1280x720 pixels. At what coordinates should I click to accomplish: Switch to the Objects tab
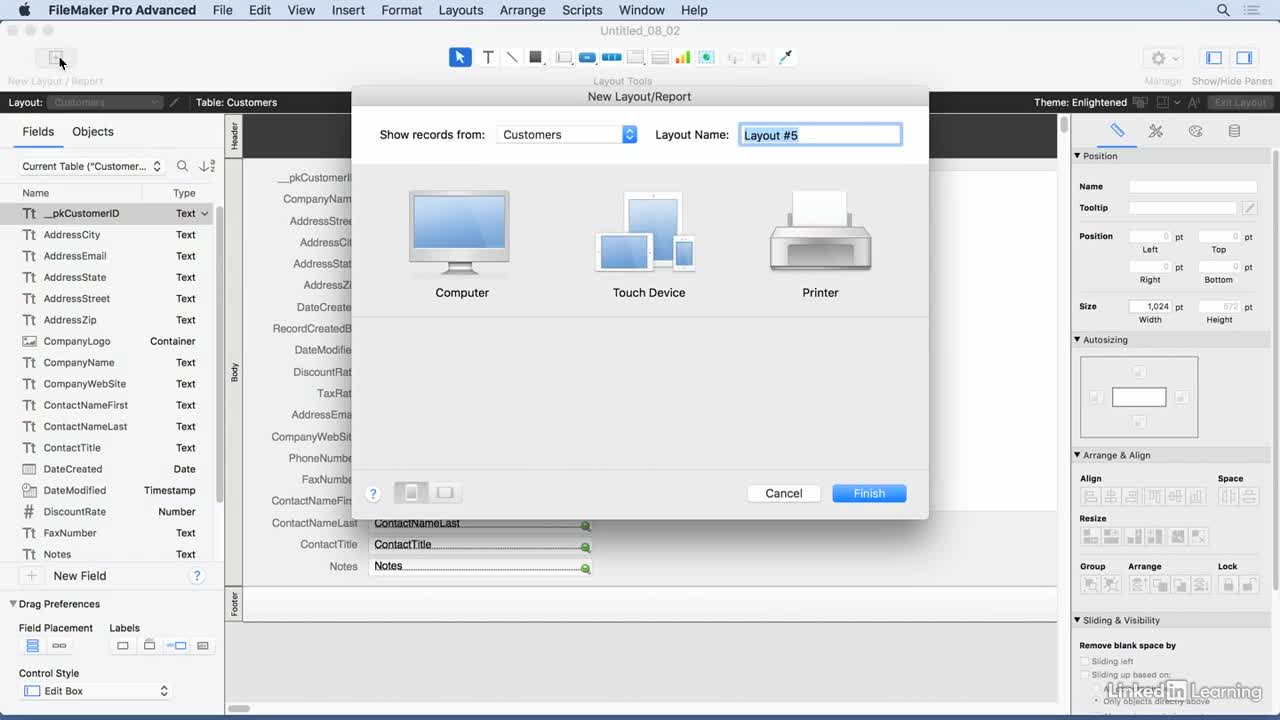point(93,132)
